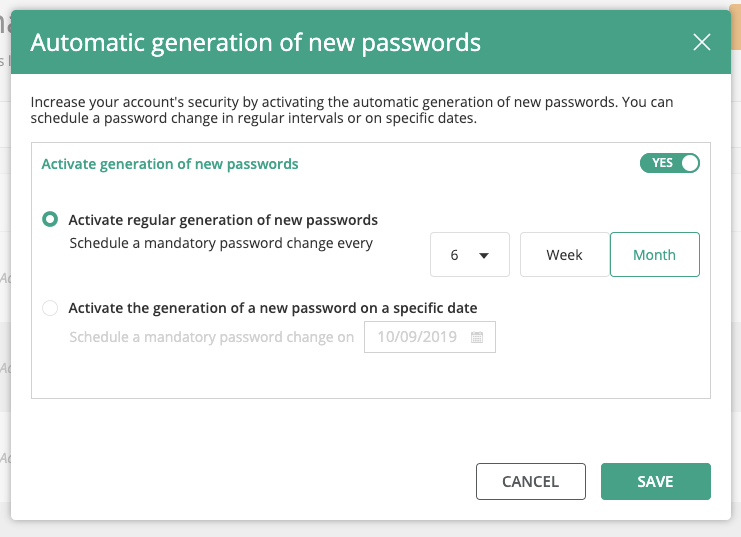The width and height of the screenshot is (741, 537).
Task: Click the 'Activate generation of new passwords' heading
Action: click(x=170, y=164)
